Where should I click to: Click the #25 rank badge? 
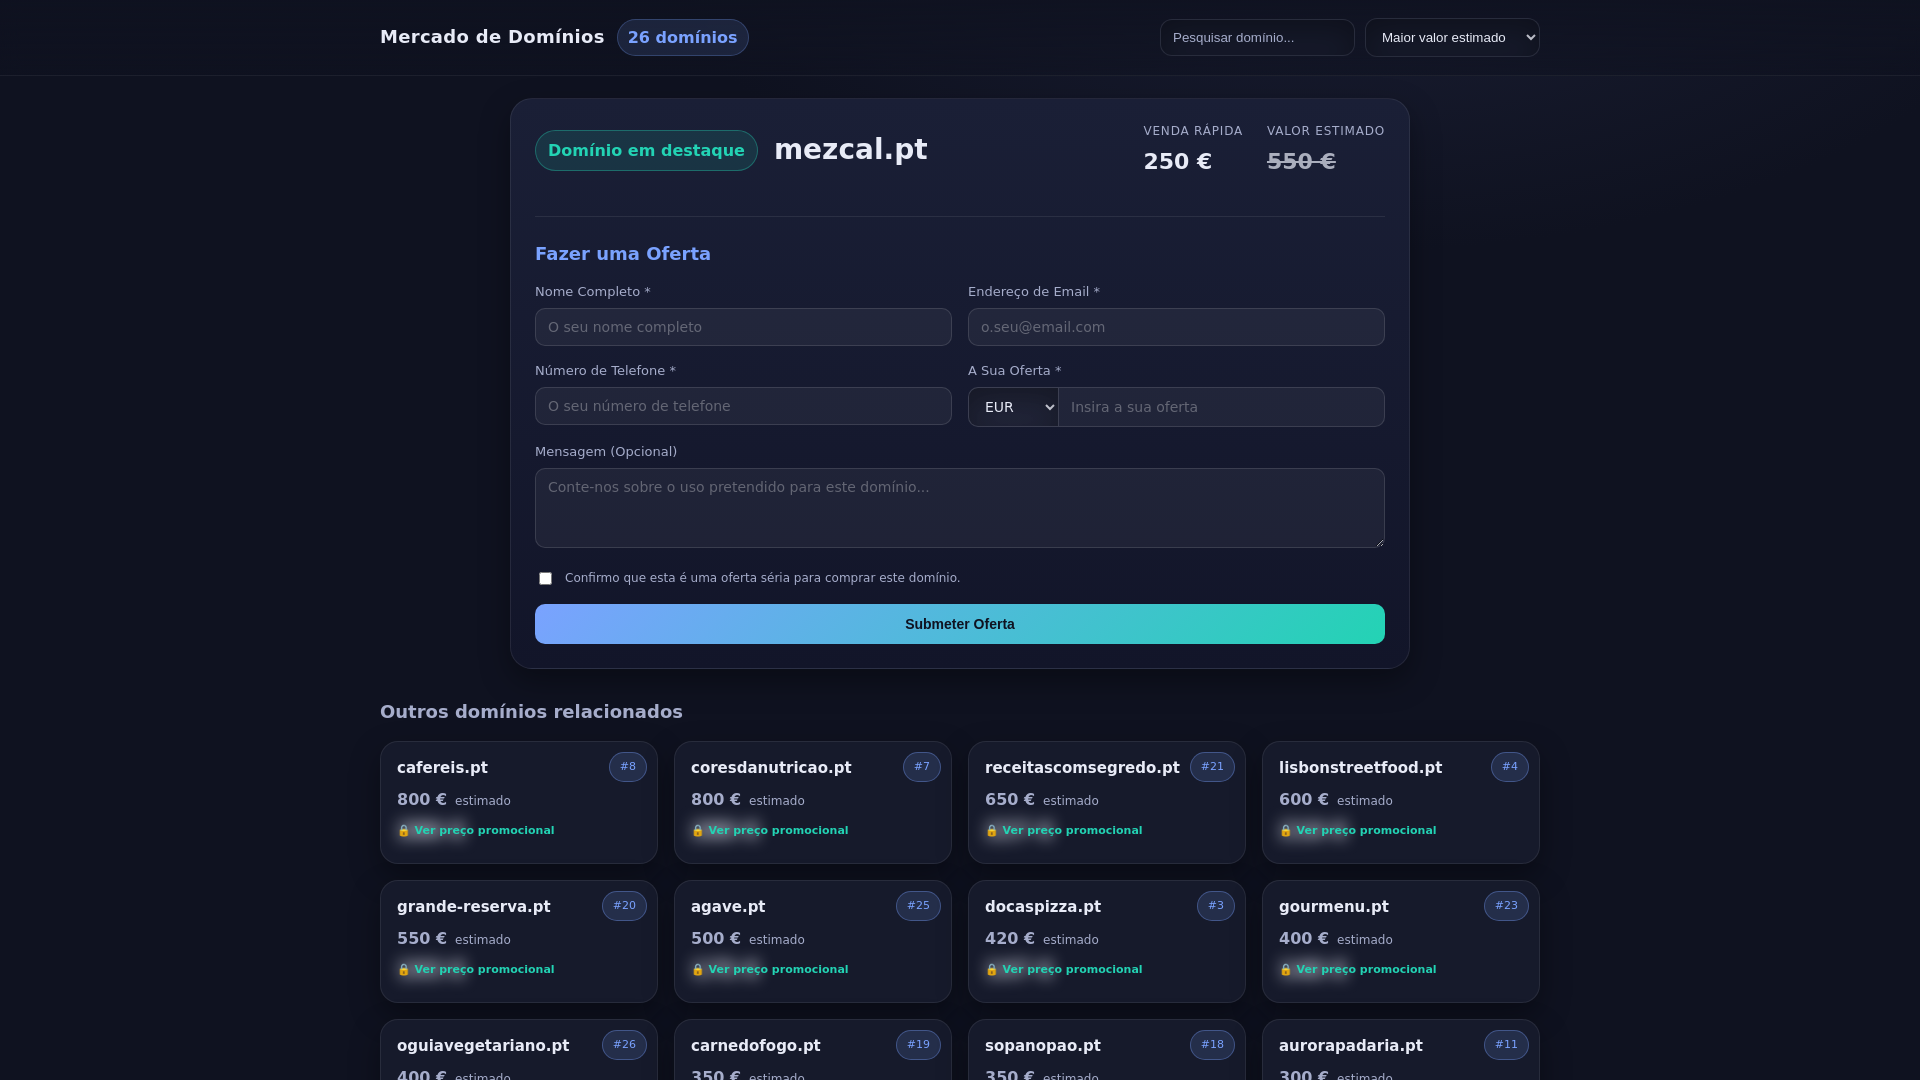coord(918,906)
